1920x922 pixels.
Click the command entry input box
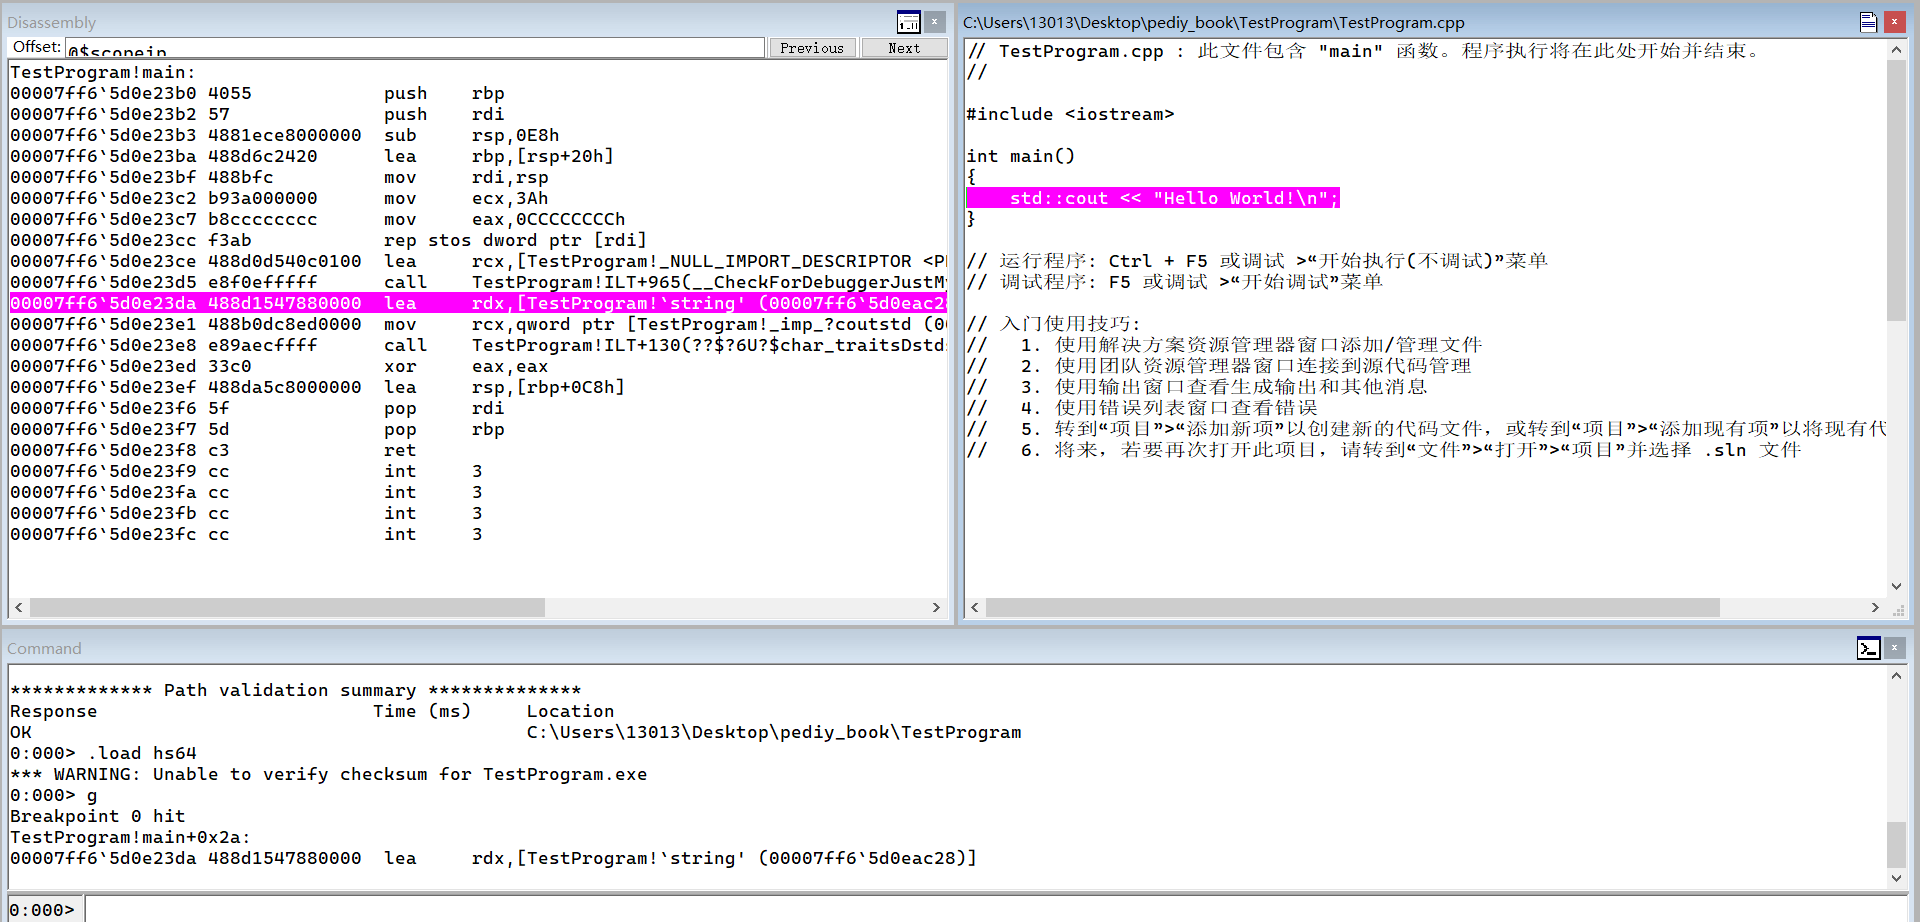tap(997, 909)
